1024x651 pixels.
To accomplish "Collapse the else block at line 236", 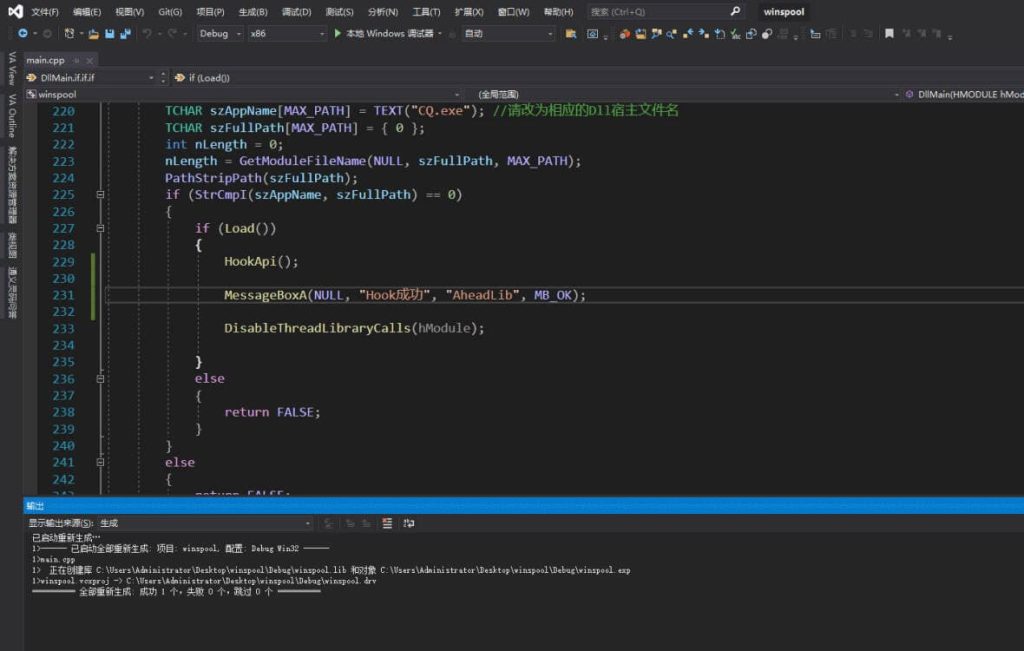I will 99,379.
